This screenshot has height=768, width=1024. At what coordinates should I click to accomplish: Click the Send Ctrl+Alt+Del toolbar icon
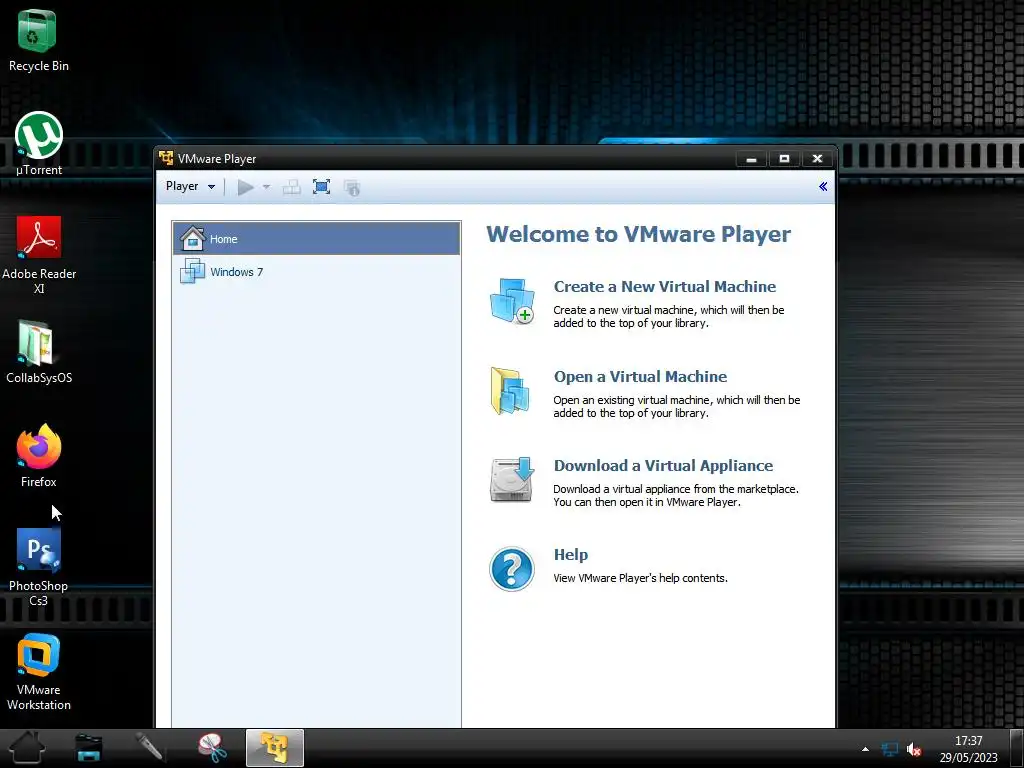pyautogui.click(x=291, y=187)
